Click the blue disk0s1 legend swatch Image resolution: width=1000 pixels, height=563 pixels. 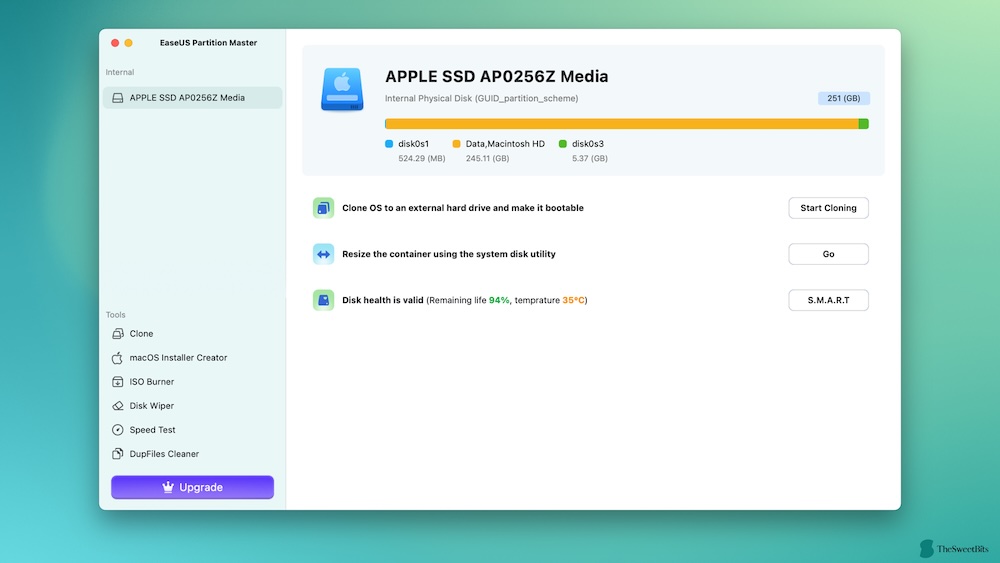point(389,144)
